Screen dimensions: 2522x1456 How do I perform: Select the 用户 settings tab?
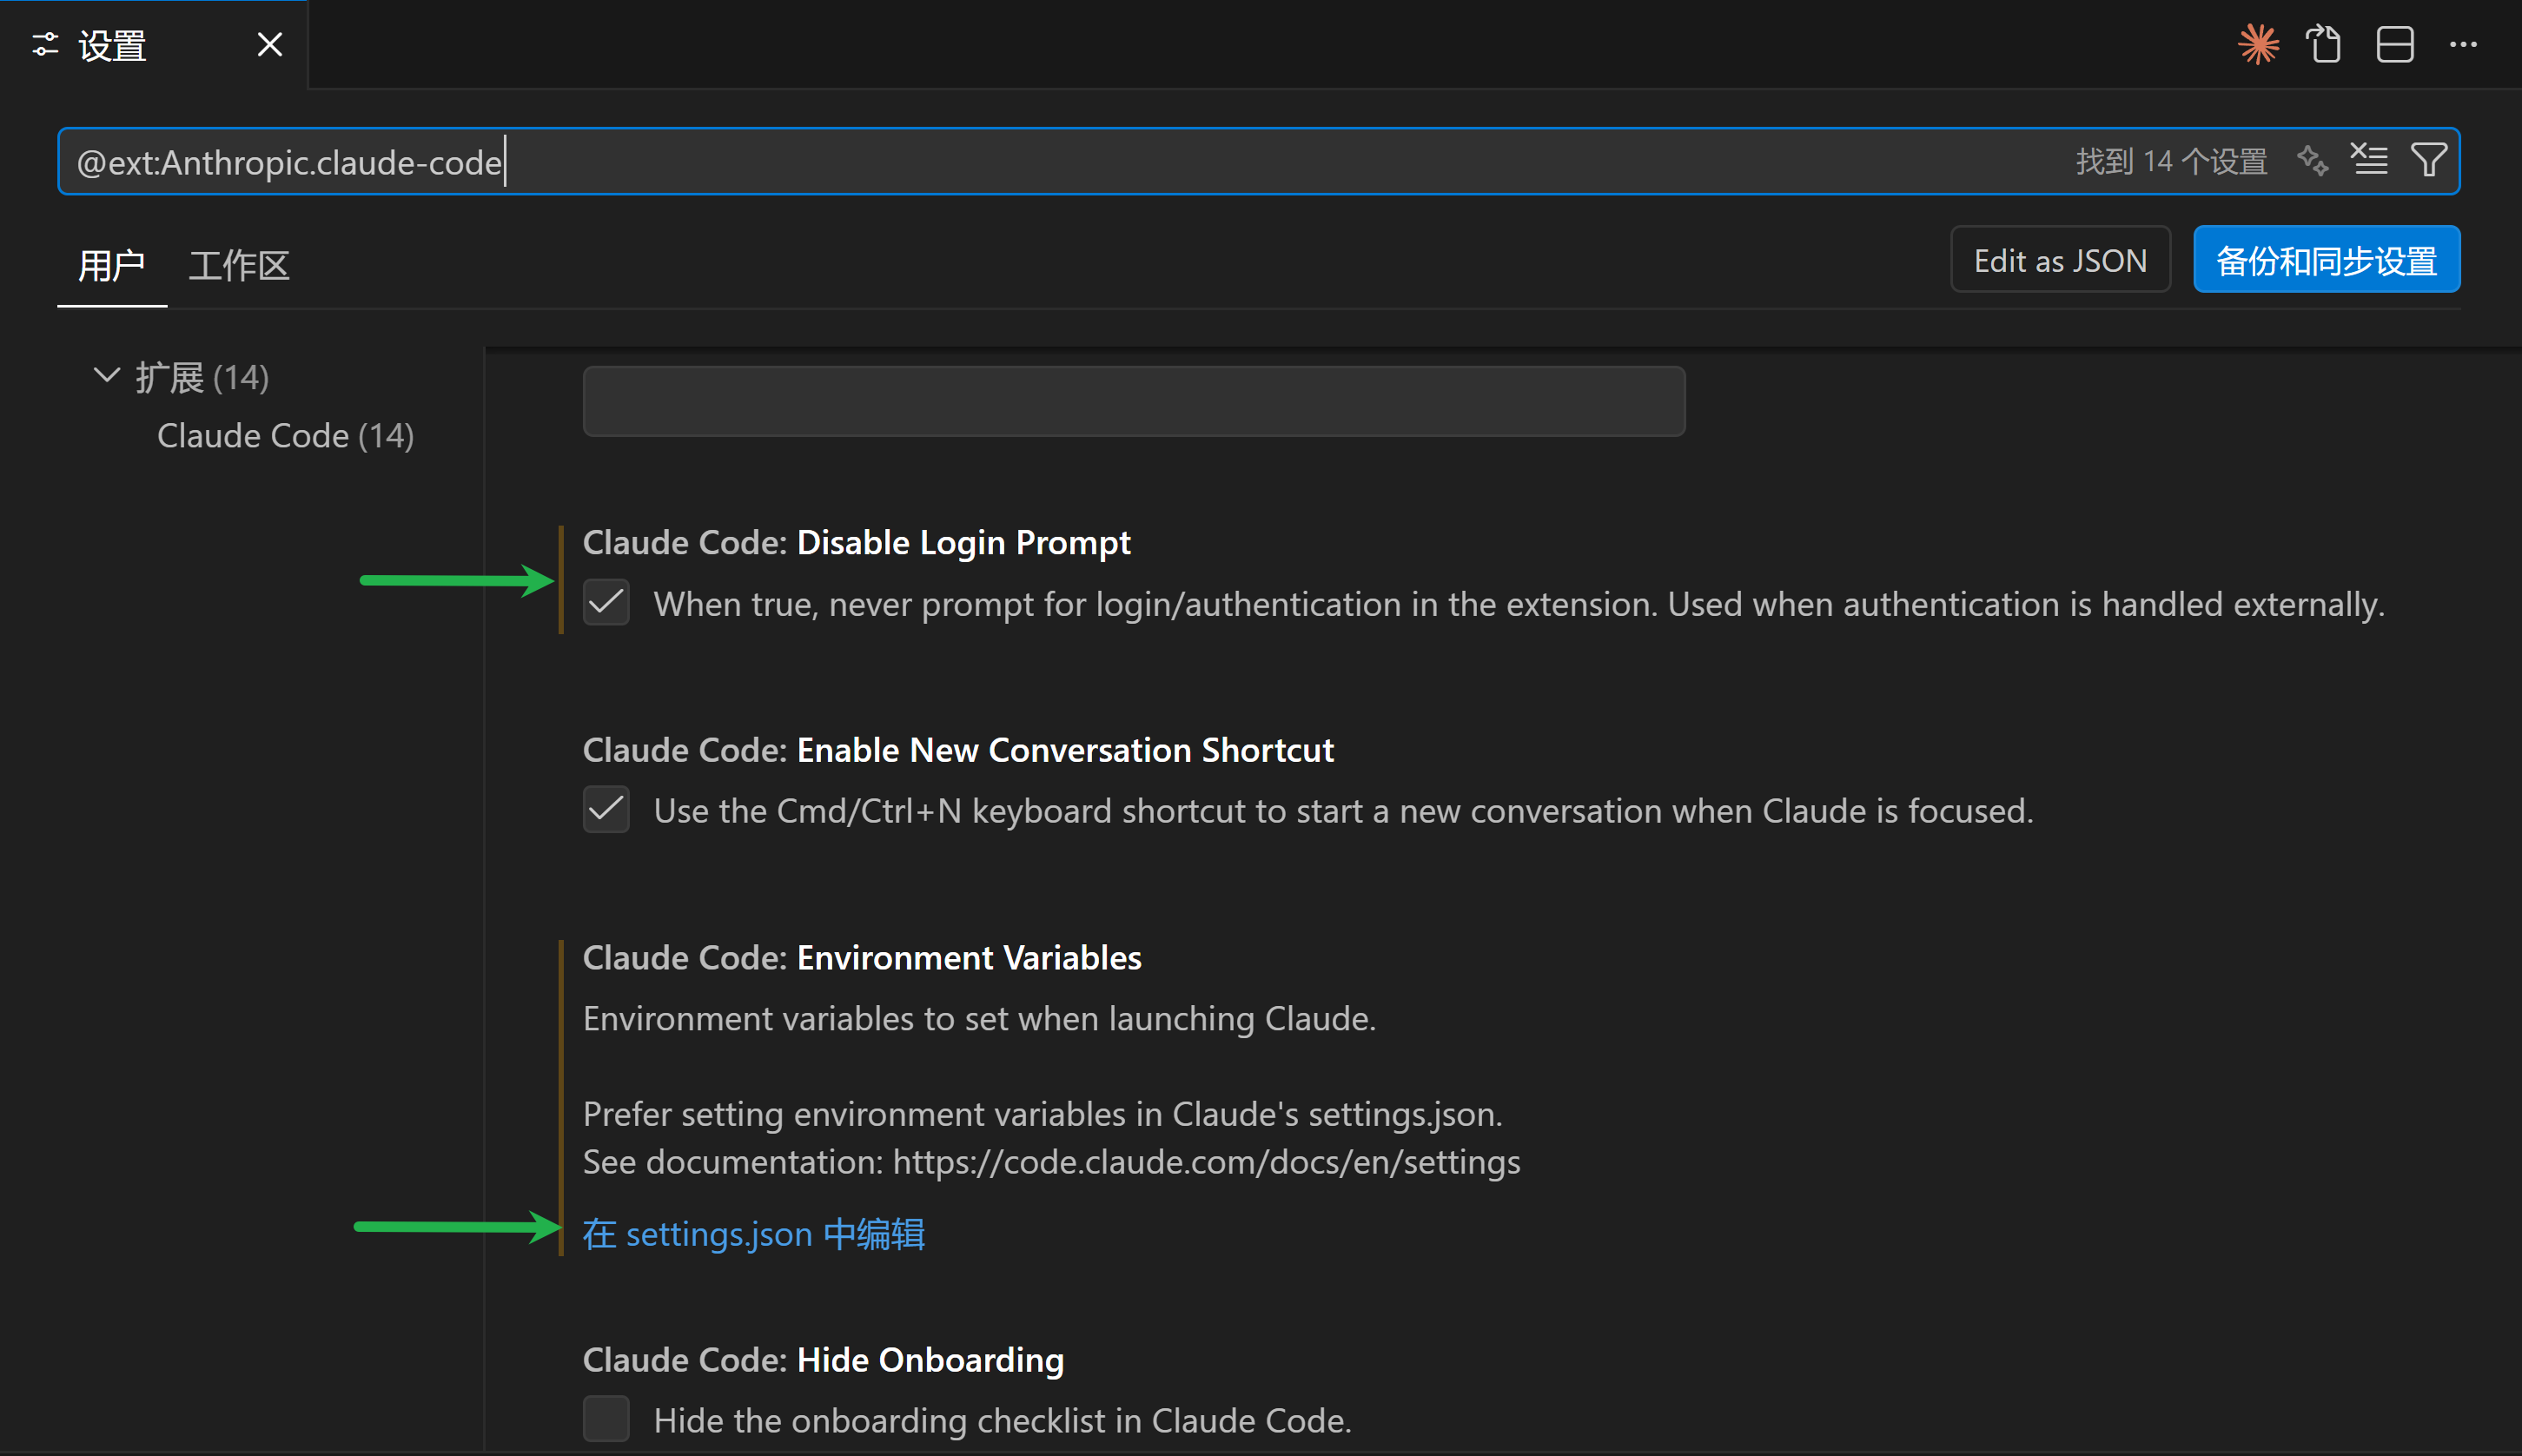[111, 265]
